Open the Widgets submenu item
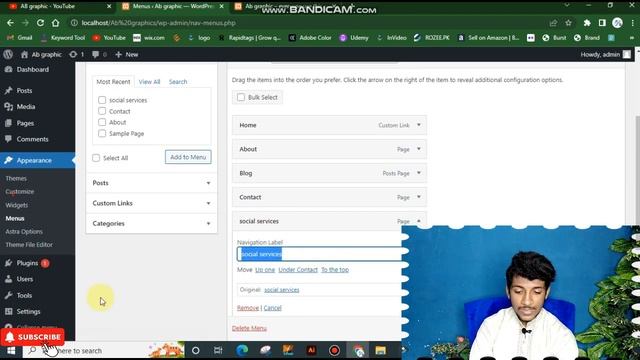 pos(17,205)
